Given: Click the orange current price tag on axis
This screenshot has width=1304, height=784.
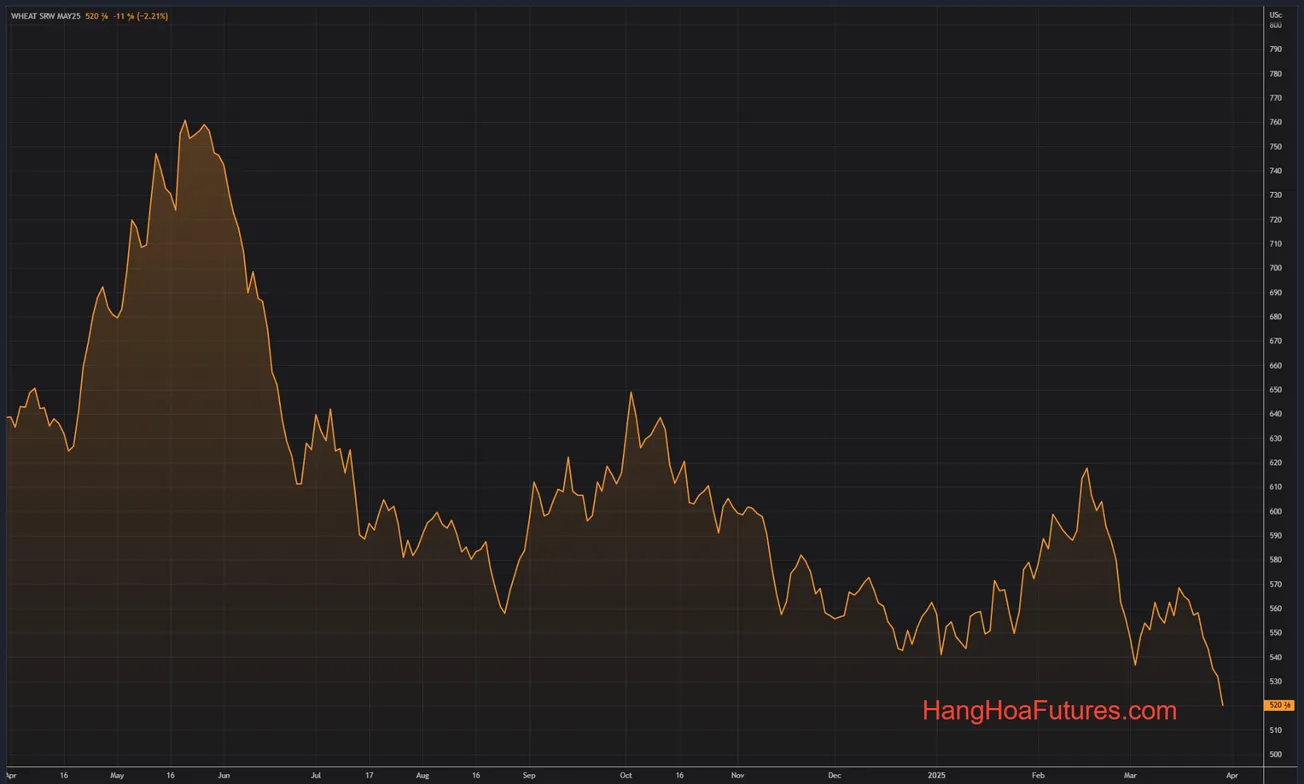Looking at the screenshot, I should coord(1280,705).
